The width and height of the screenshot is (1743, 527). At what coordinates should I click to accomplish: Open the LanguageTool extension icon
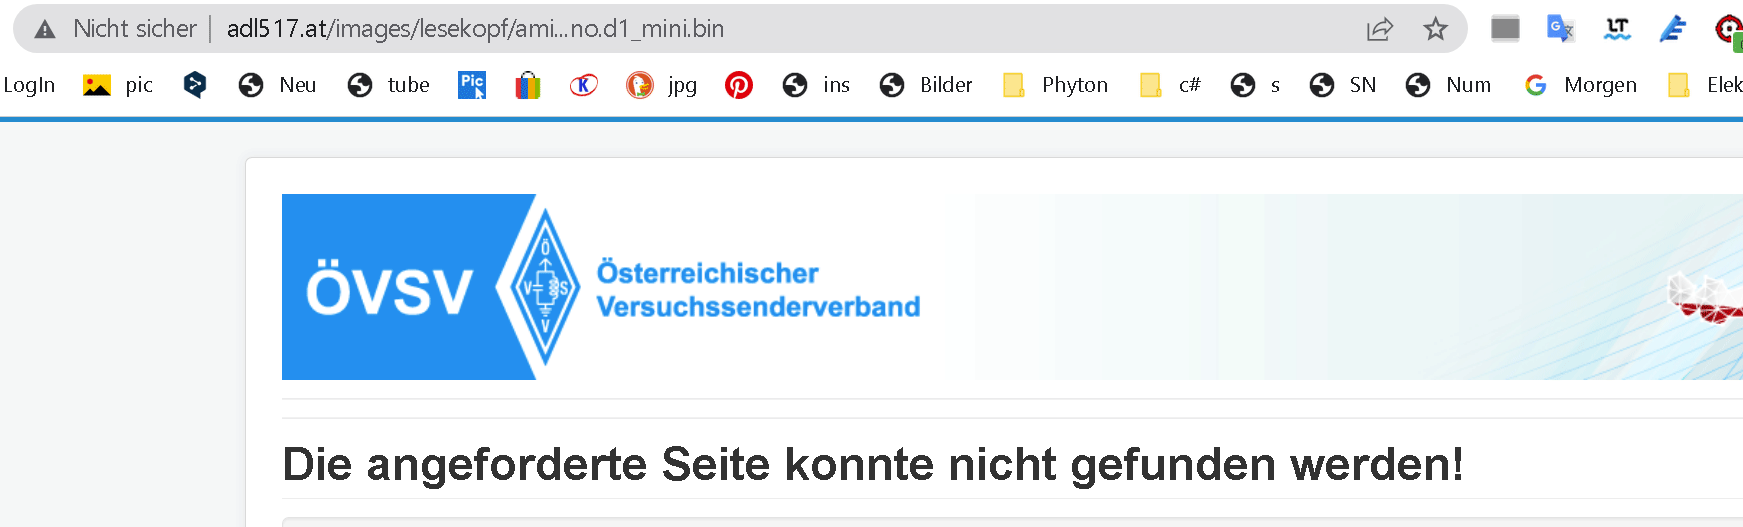pyautogui.click(x=1617, y=29)
